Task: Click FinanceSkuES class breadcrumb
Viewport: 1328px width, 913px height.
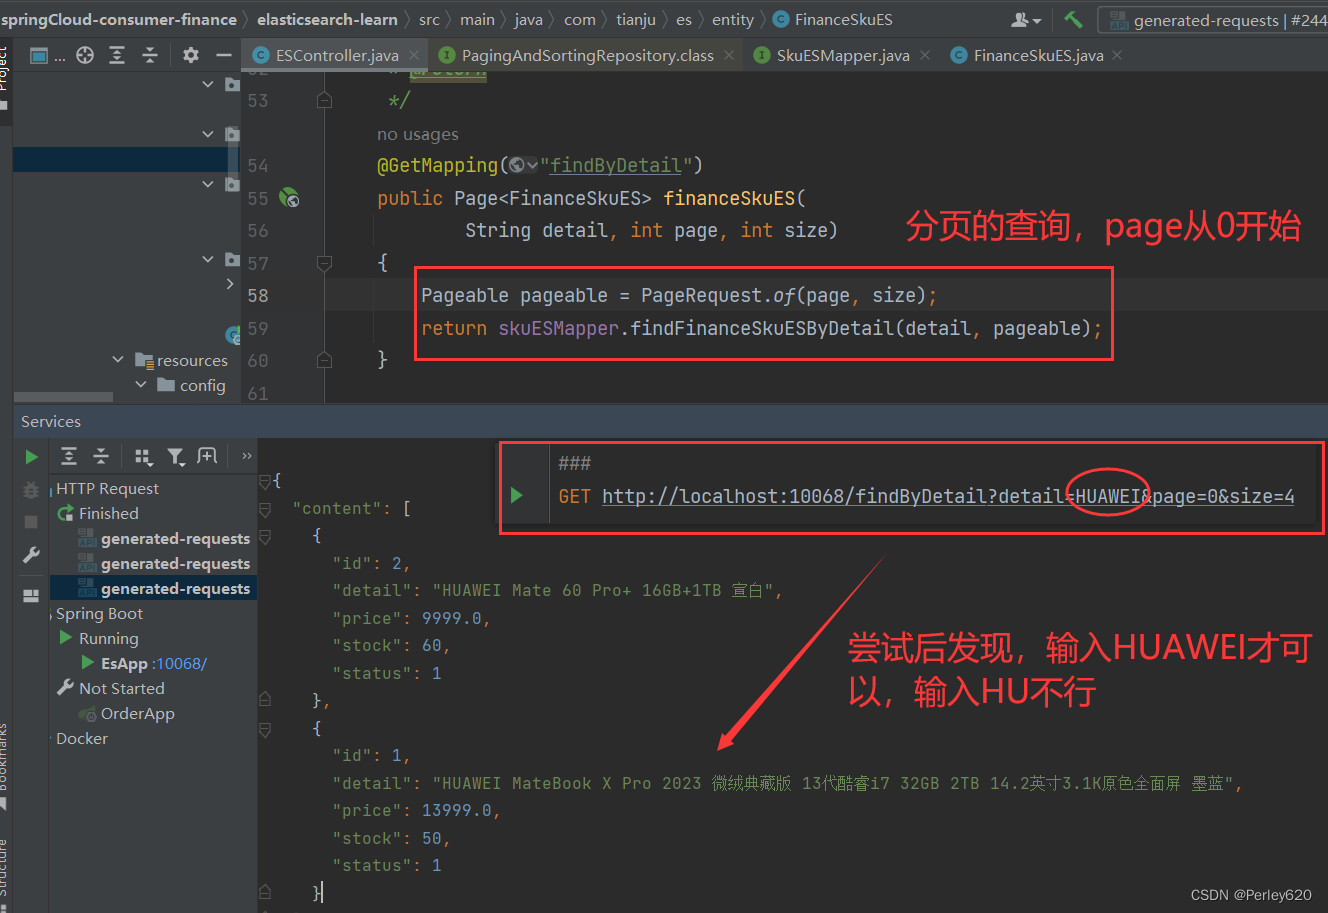Action: 833,19
